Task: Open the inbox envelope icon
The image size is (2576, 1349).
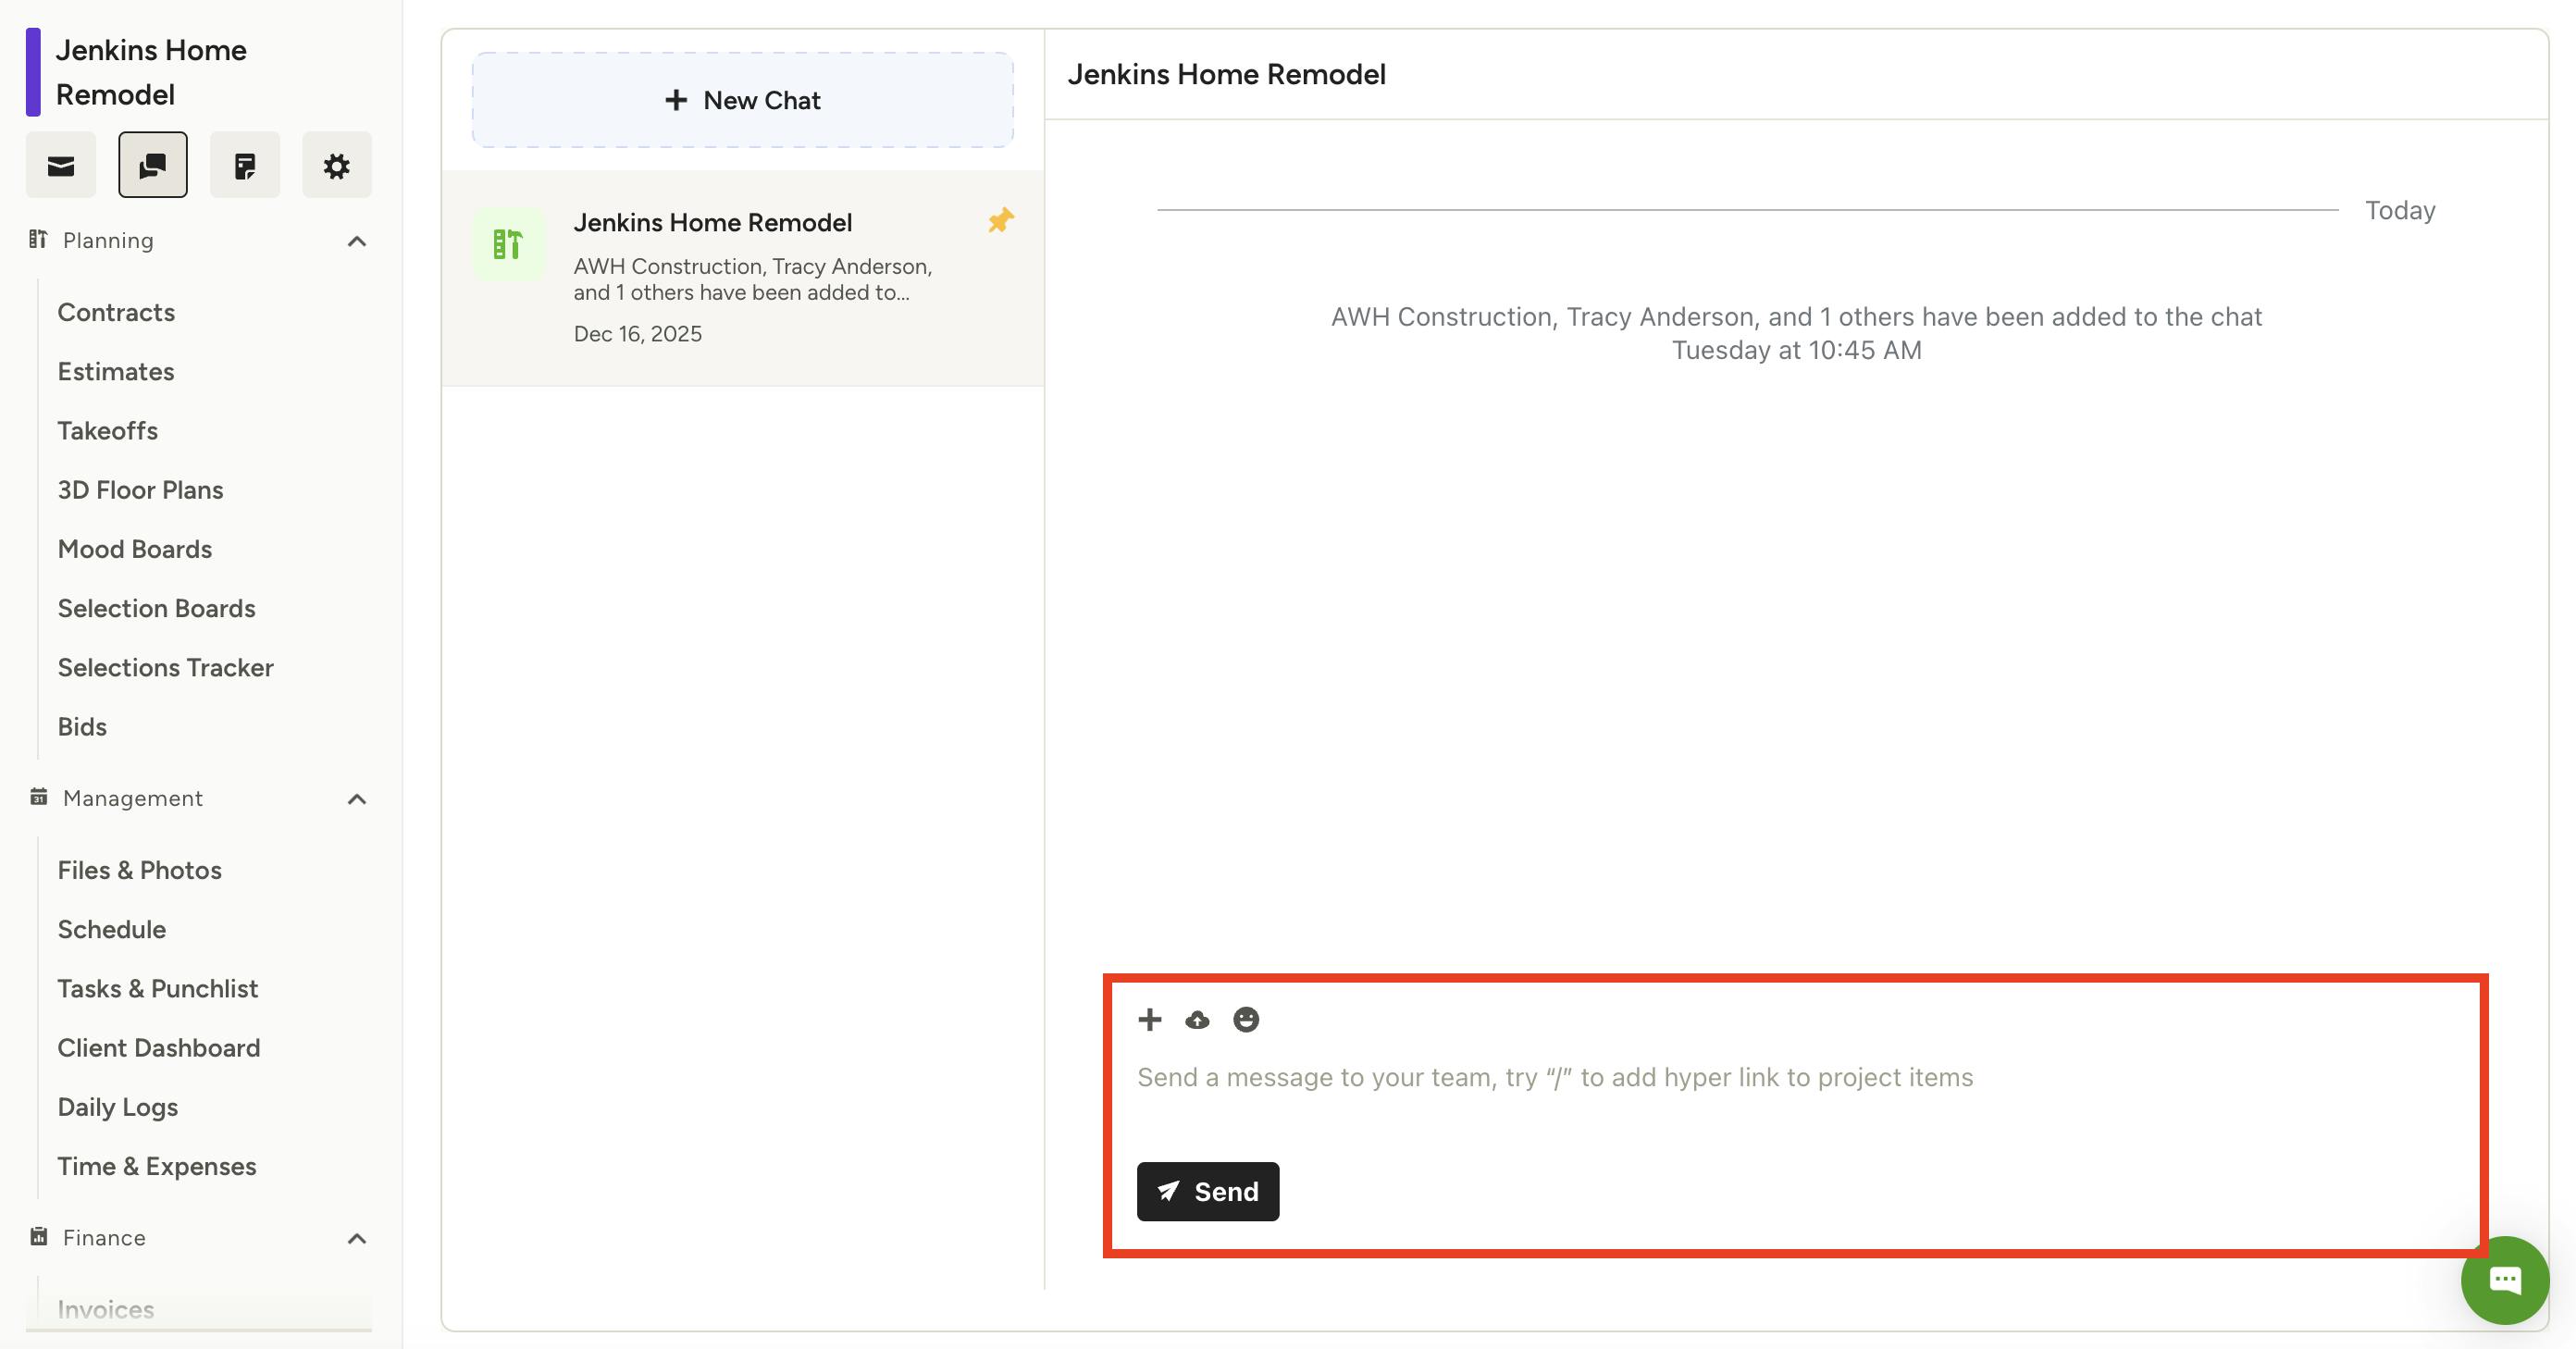Action: click(x=61, y=165)
